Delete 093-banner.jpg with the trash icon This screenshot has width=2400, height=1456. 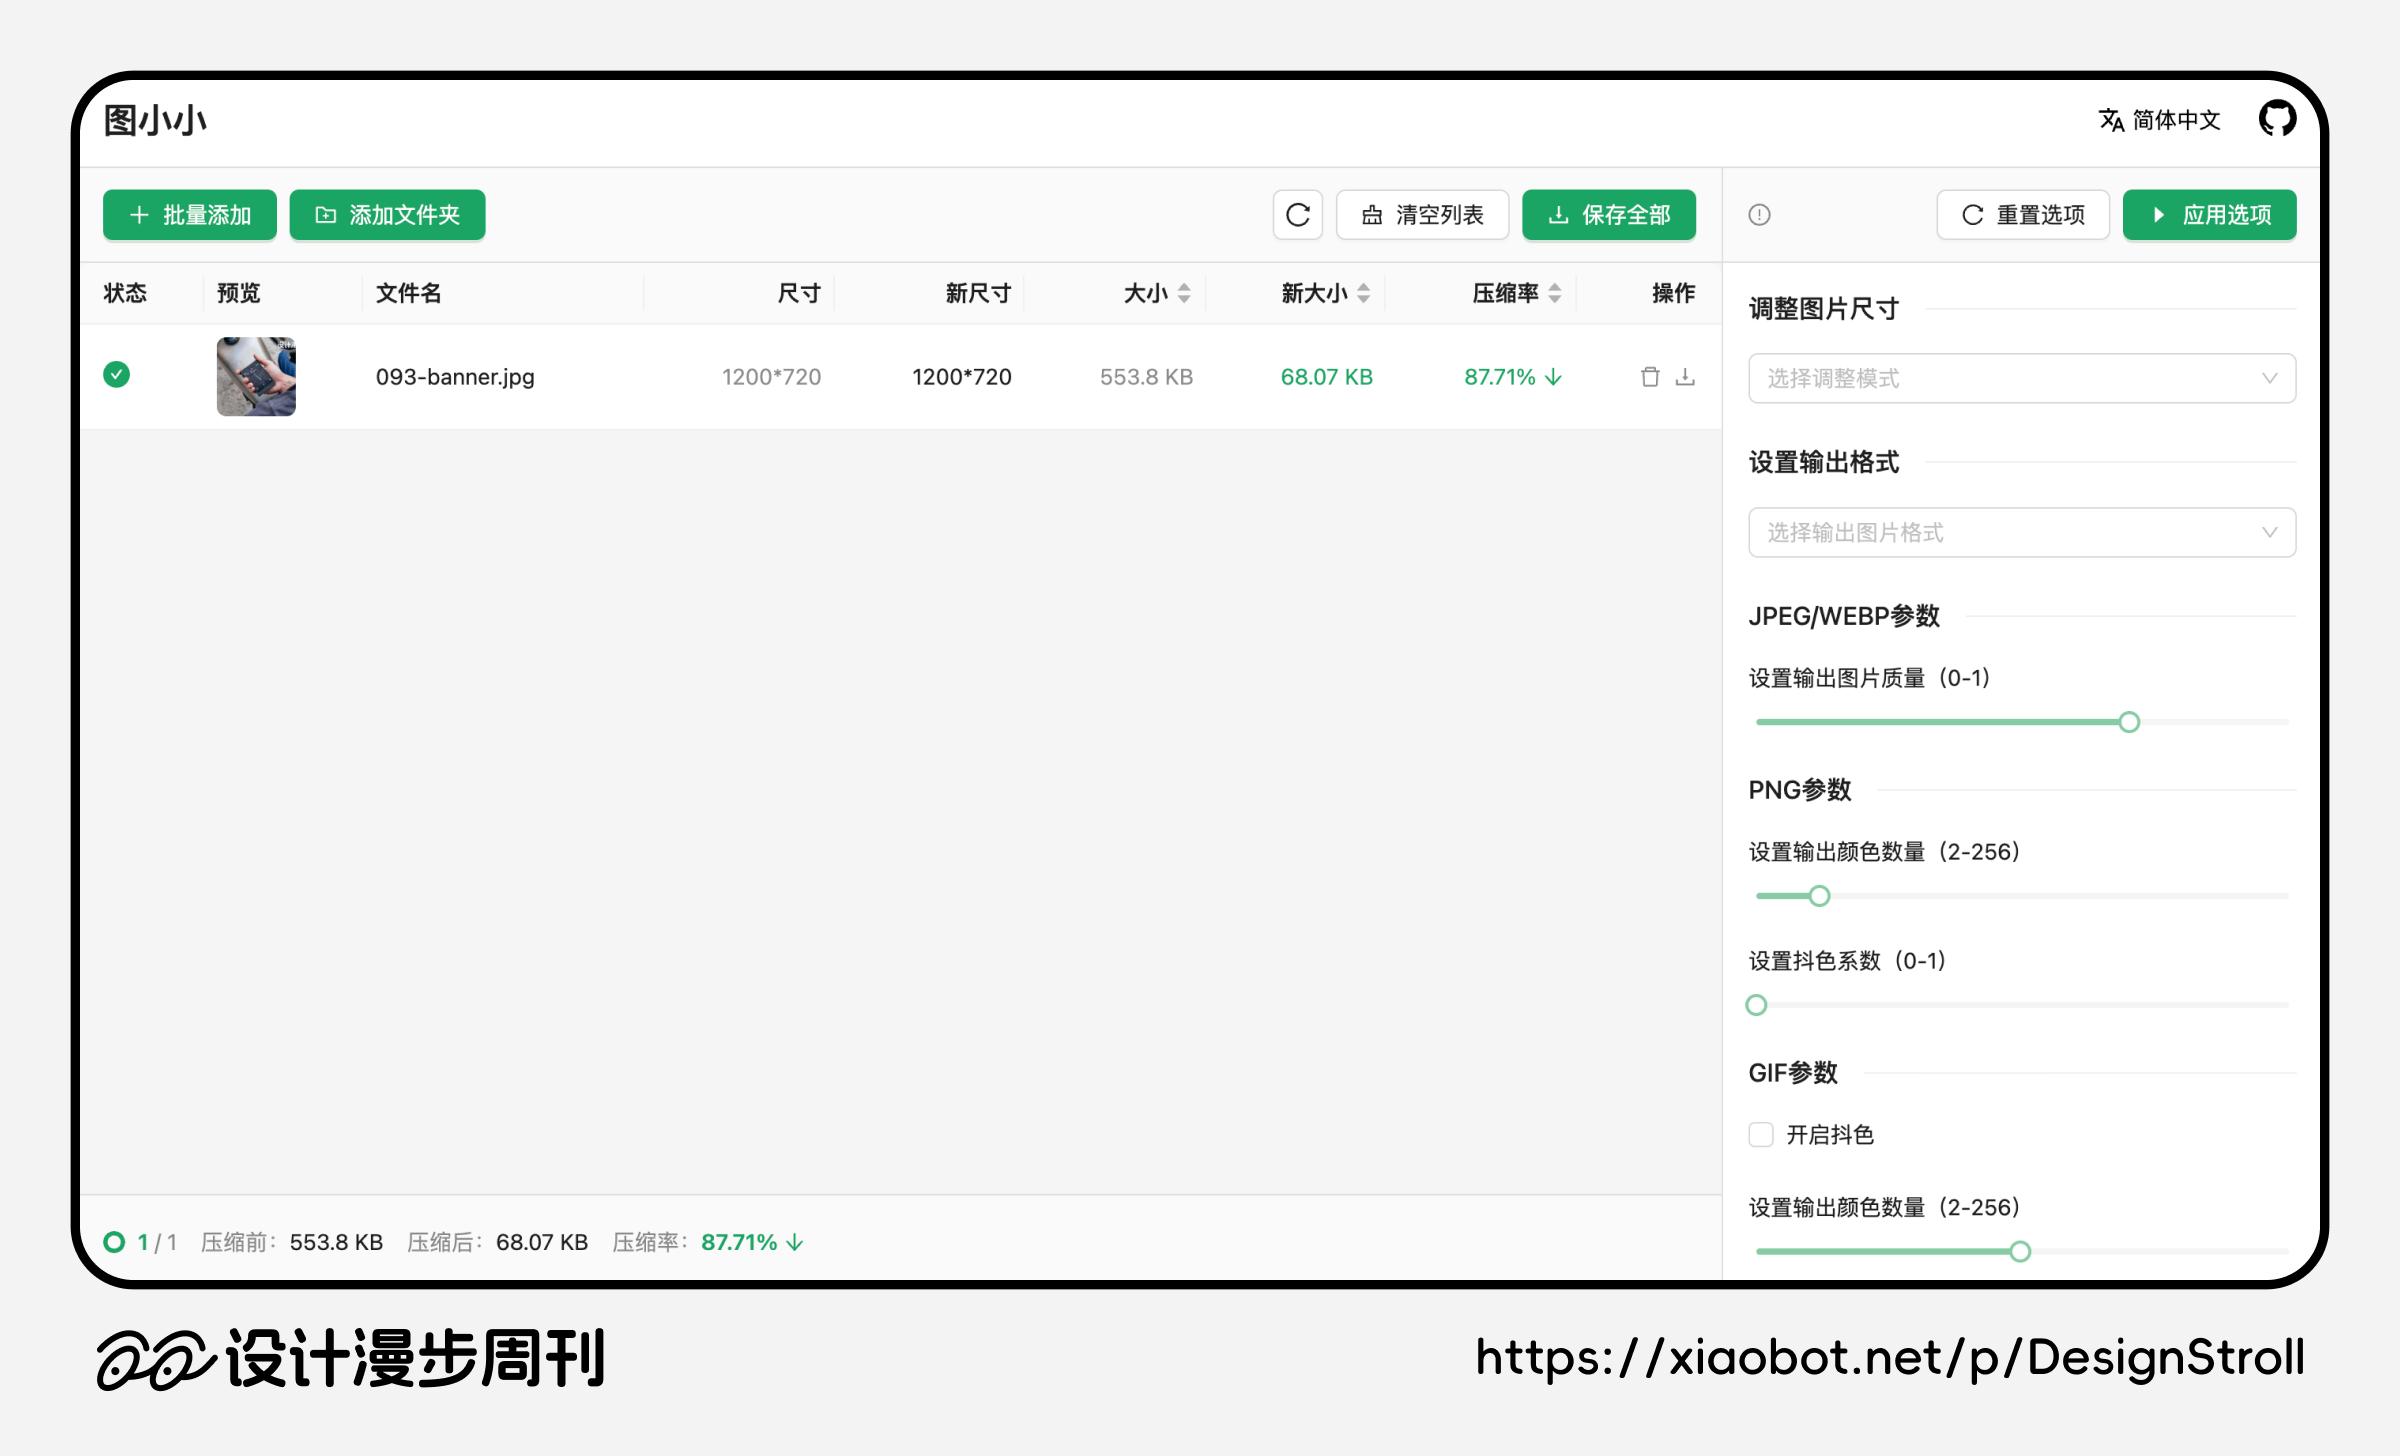click(x=1650, y=377)
